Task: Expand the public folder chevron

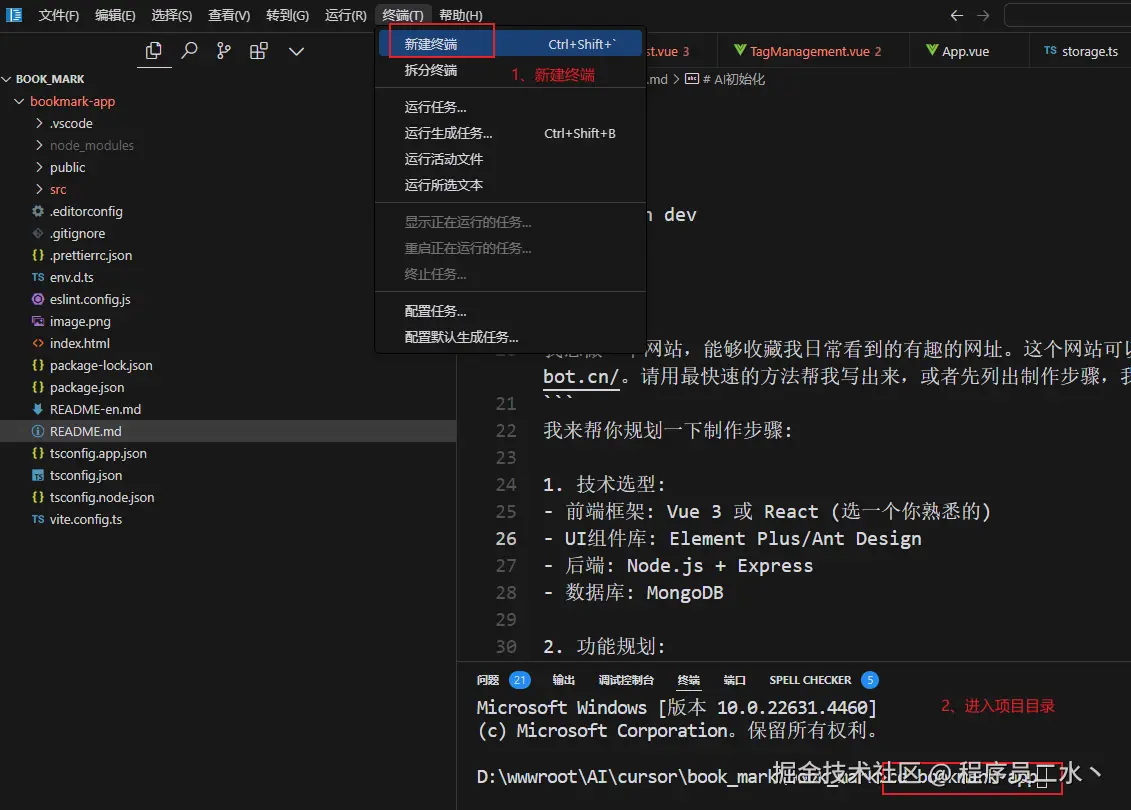Action: pos(39,167)
